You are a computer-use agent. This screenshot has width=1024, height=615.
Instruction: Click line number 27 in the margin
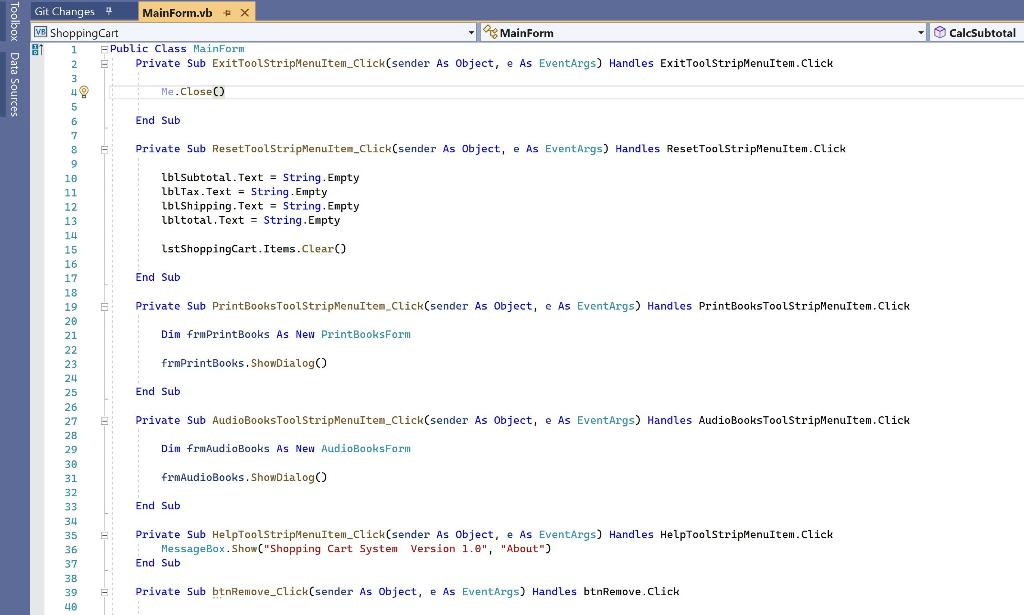pyautogui.click(x=71, y=421)
